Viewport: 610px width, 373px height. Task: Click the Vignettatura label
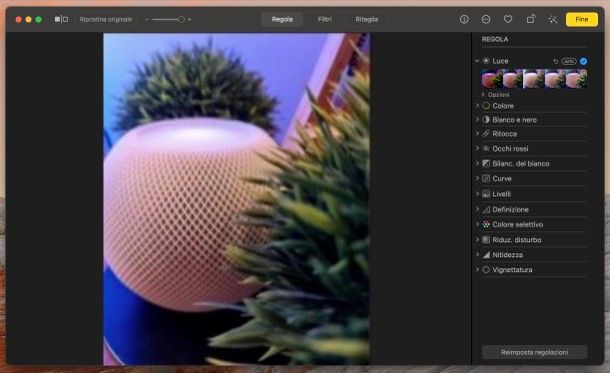tap(512, 270)
